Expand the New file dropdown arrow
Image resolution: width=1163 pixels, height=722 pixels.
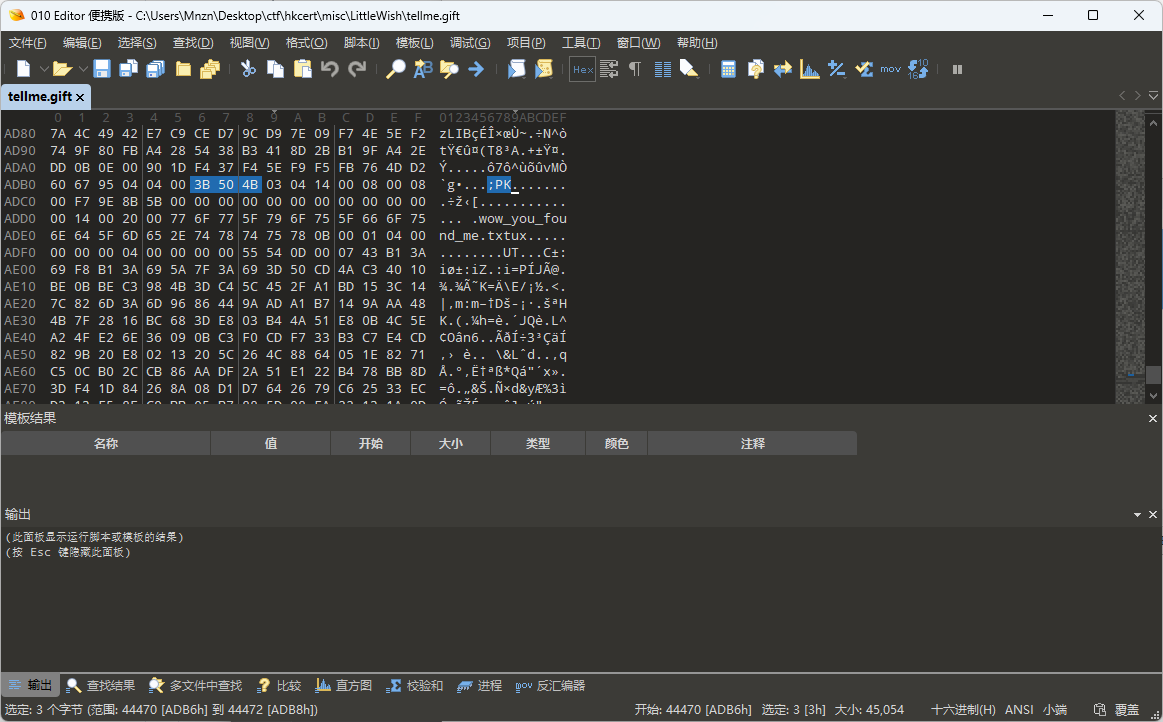(x=43, y=69)
